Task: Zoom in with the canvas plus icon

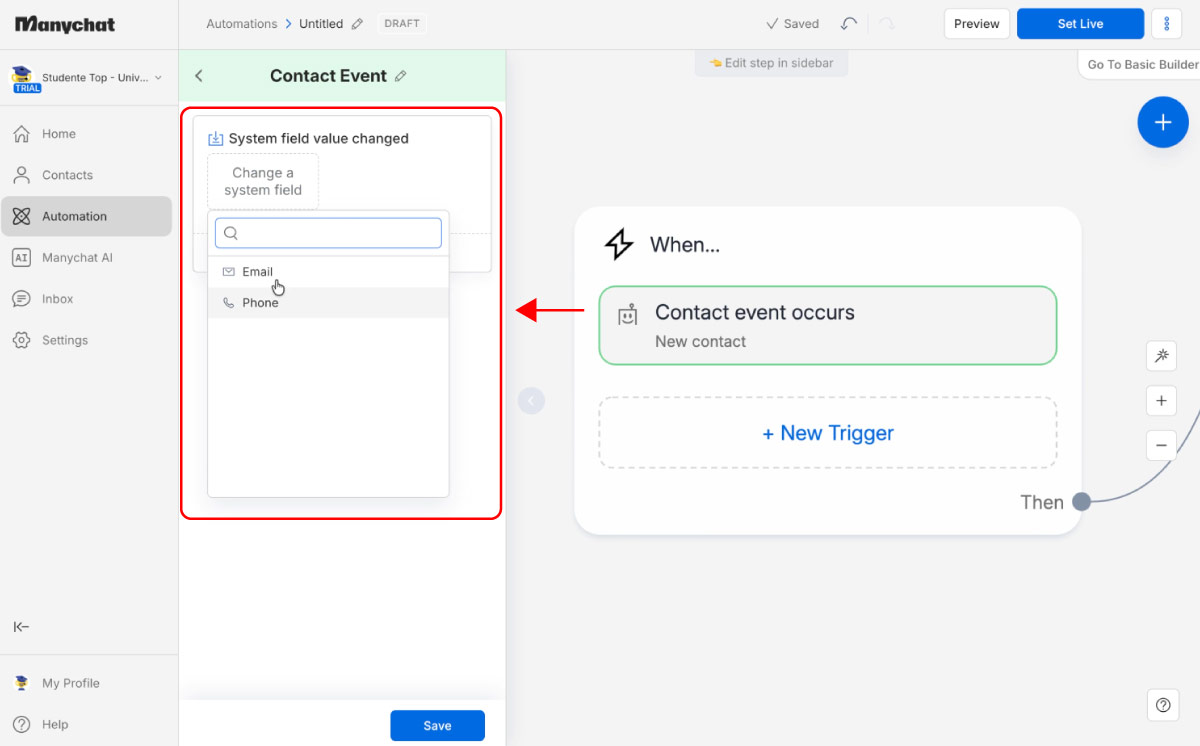Action: [x=1161, y=401]
